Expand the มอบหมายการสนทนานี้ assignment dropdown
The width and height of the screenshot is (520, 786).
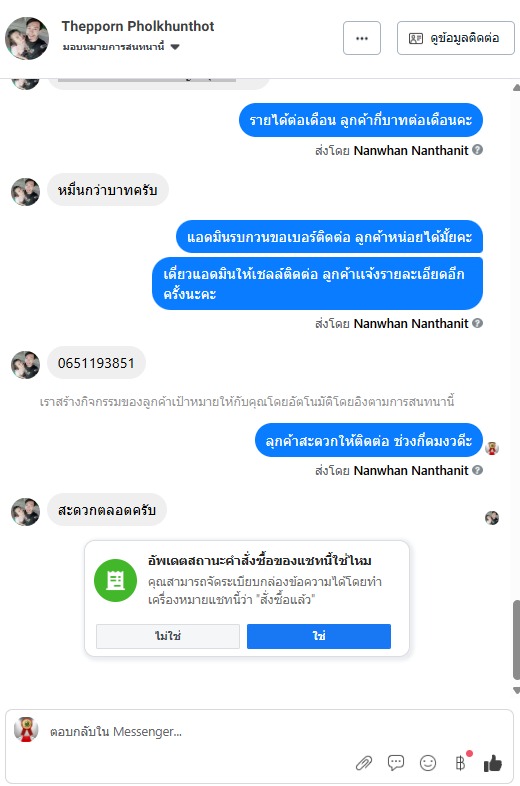[x=175, y=47]
